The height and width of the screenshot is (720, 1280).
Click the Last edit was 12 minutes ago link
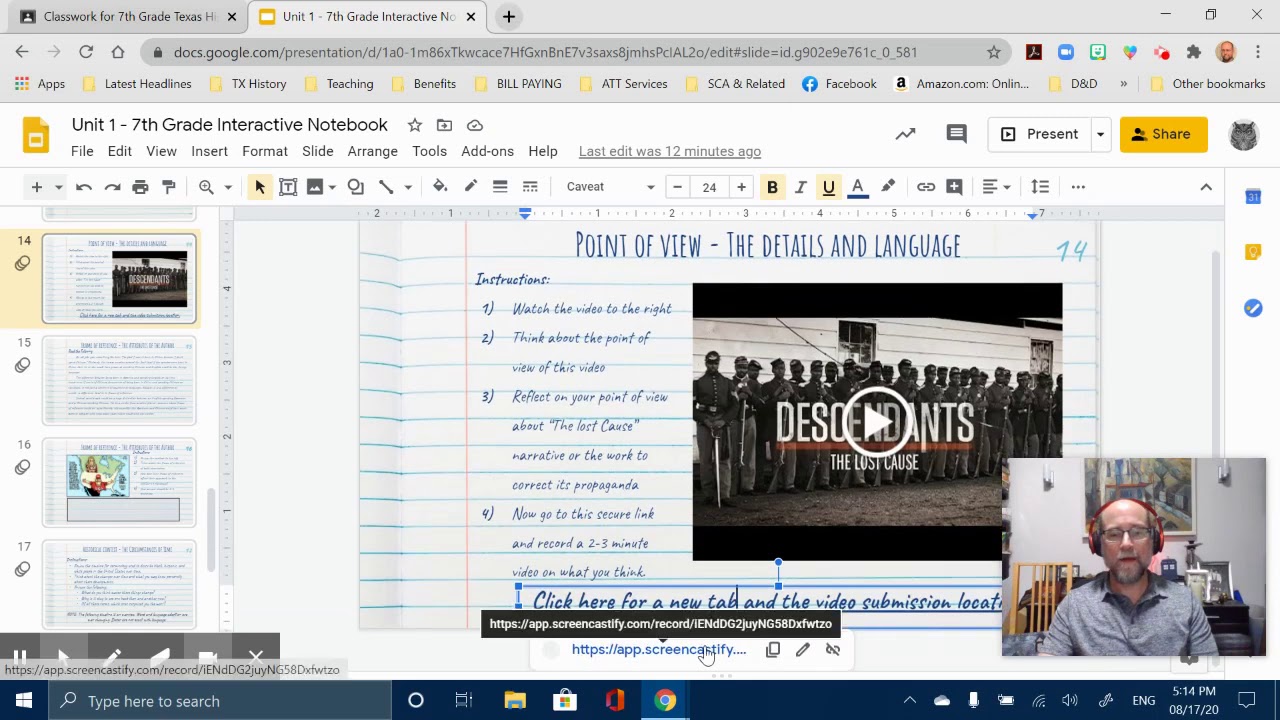(x=670, y=151)
